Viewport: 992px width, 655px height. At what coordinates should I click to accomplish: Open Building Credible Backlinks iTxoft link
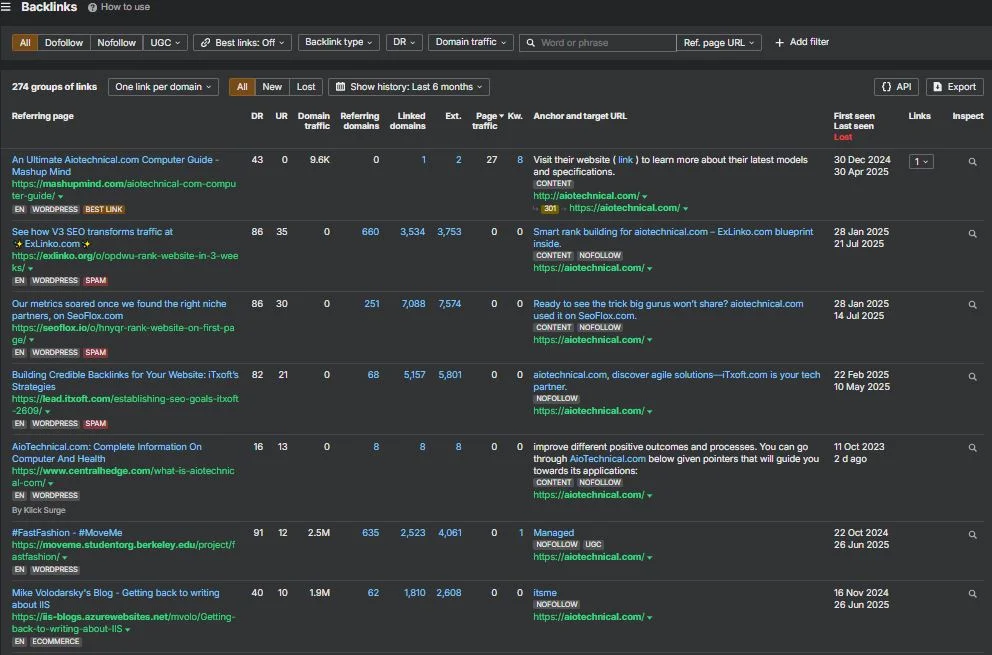tap(125, 380)
